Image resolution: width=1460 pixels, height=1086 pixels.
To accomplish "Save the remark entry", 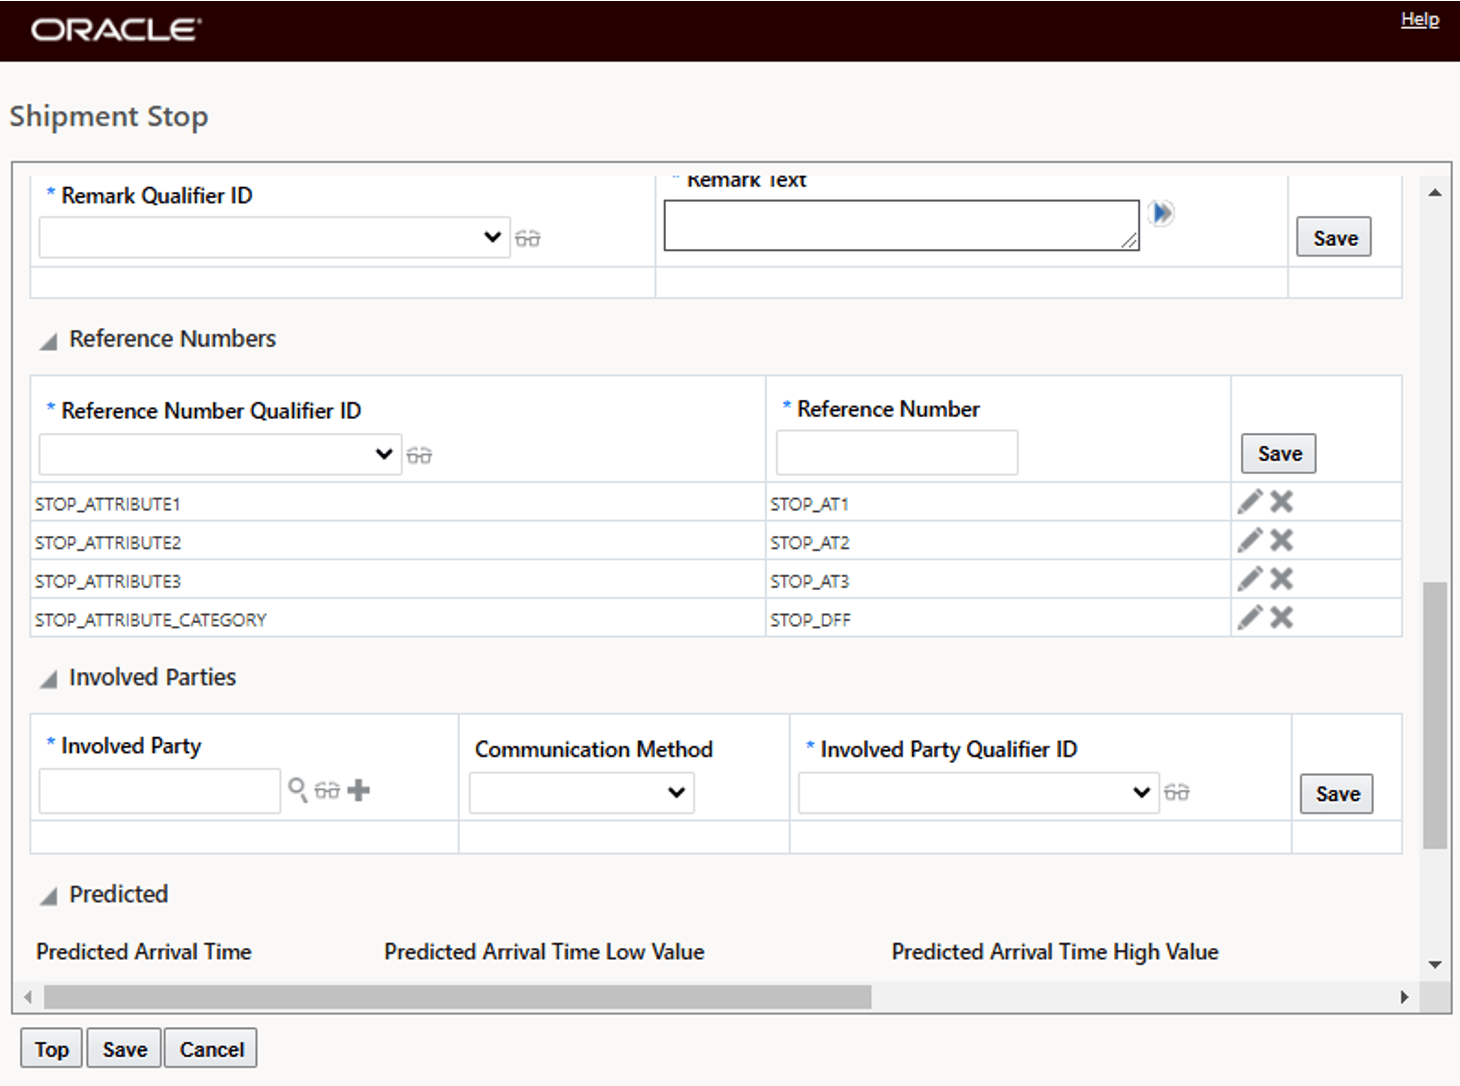I will coord(1334,237).
